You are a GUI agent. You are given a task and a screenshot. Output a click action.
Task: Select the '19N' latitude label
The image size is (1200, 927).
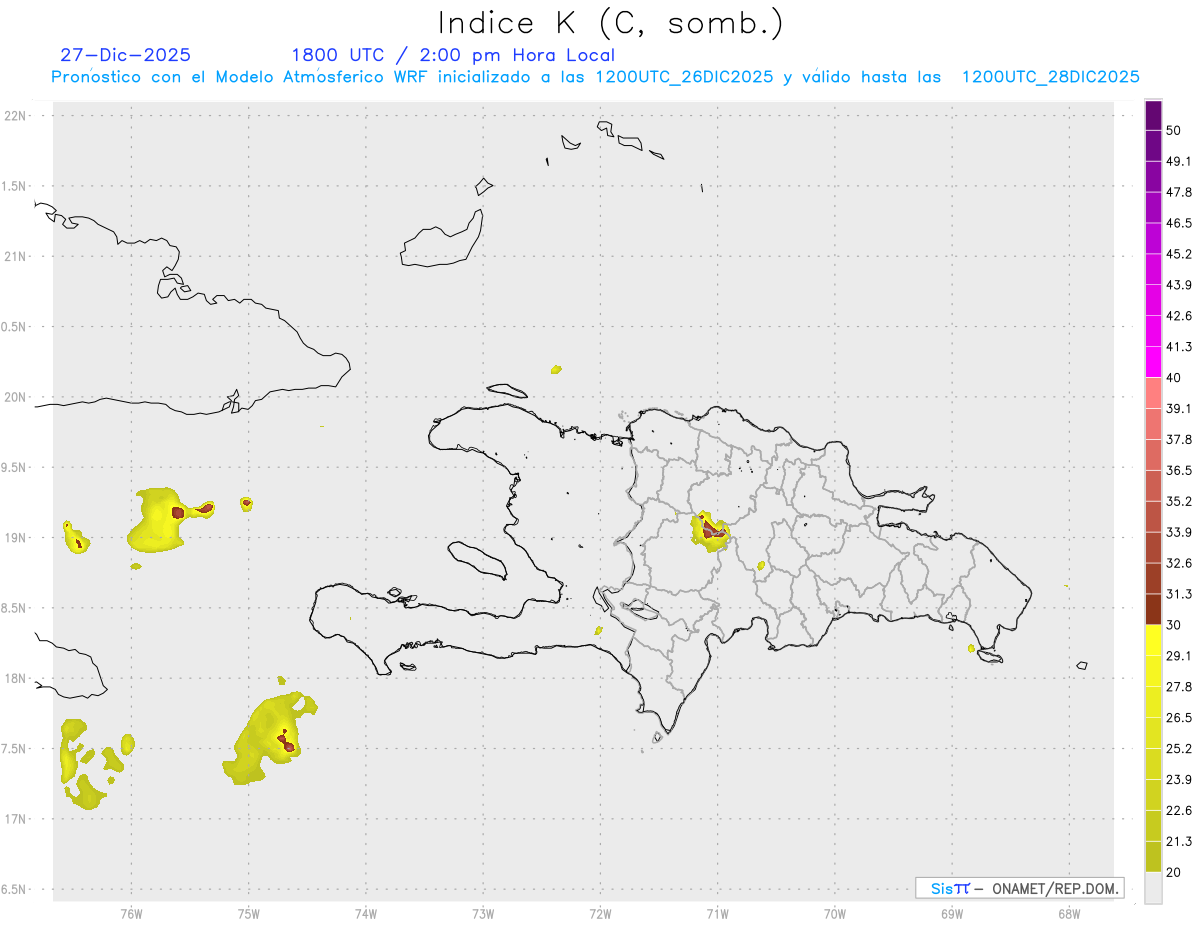17,537
